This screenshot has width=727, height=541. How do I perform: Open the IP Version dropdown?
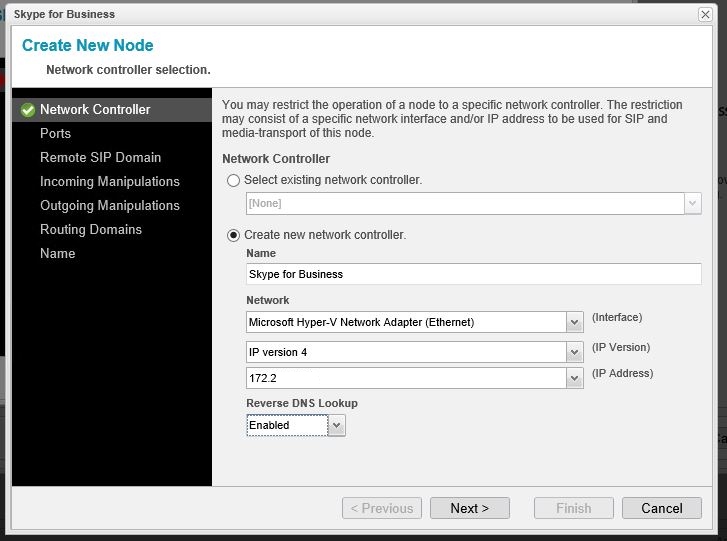coord(574,352)
